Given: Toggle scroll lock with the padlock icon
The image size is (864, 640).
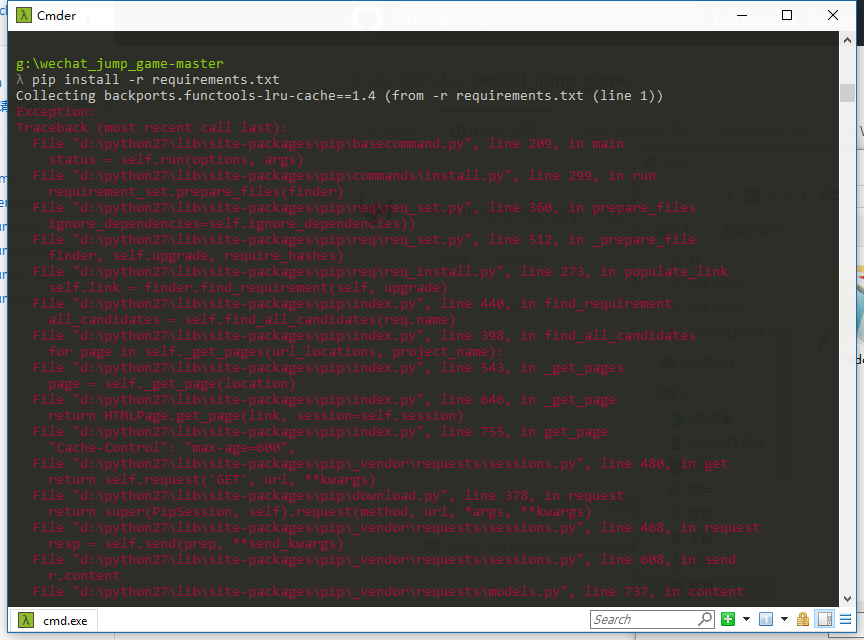Looking at the screenshot, I should point(804,618).
